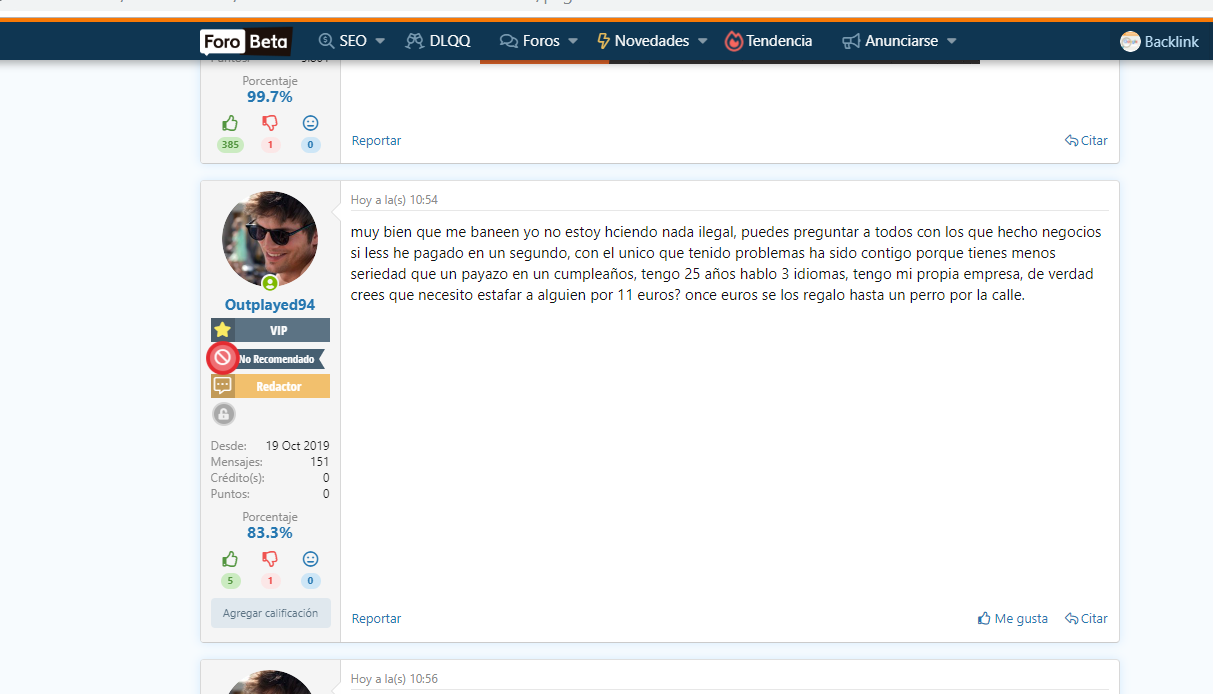The width and height of the screenshot is (1213, 694).
Task: Click the 99.7% percentage value
Action: (x=270, y=97)
